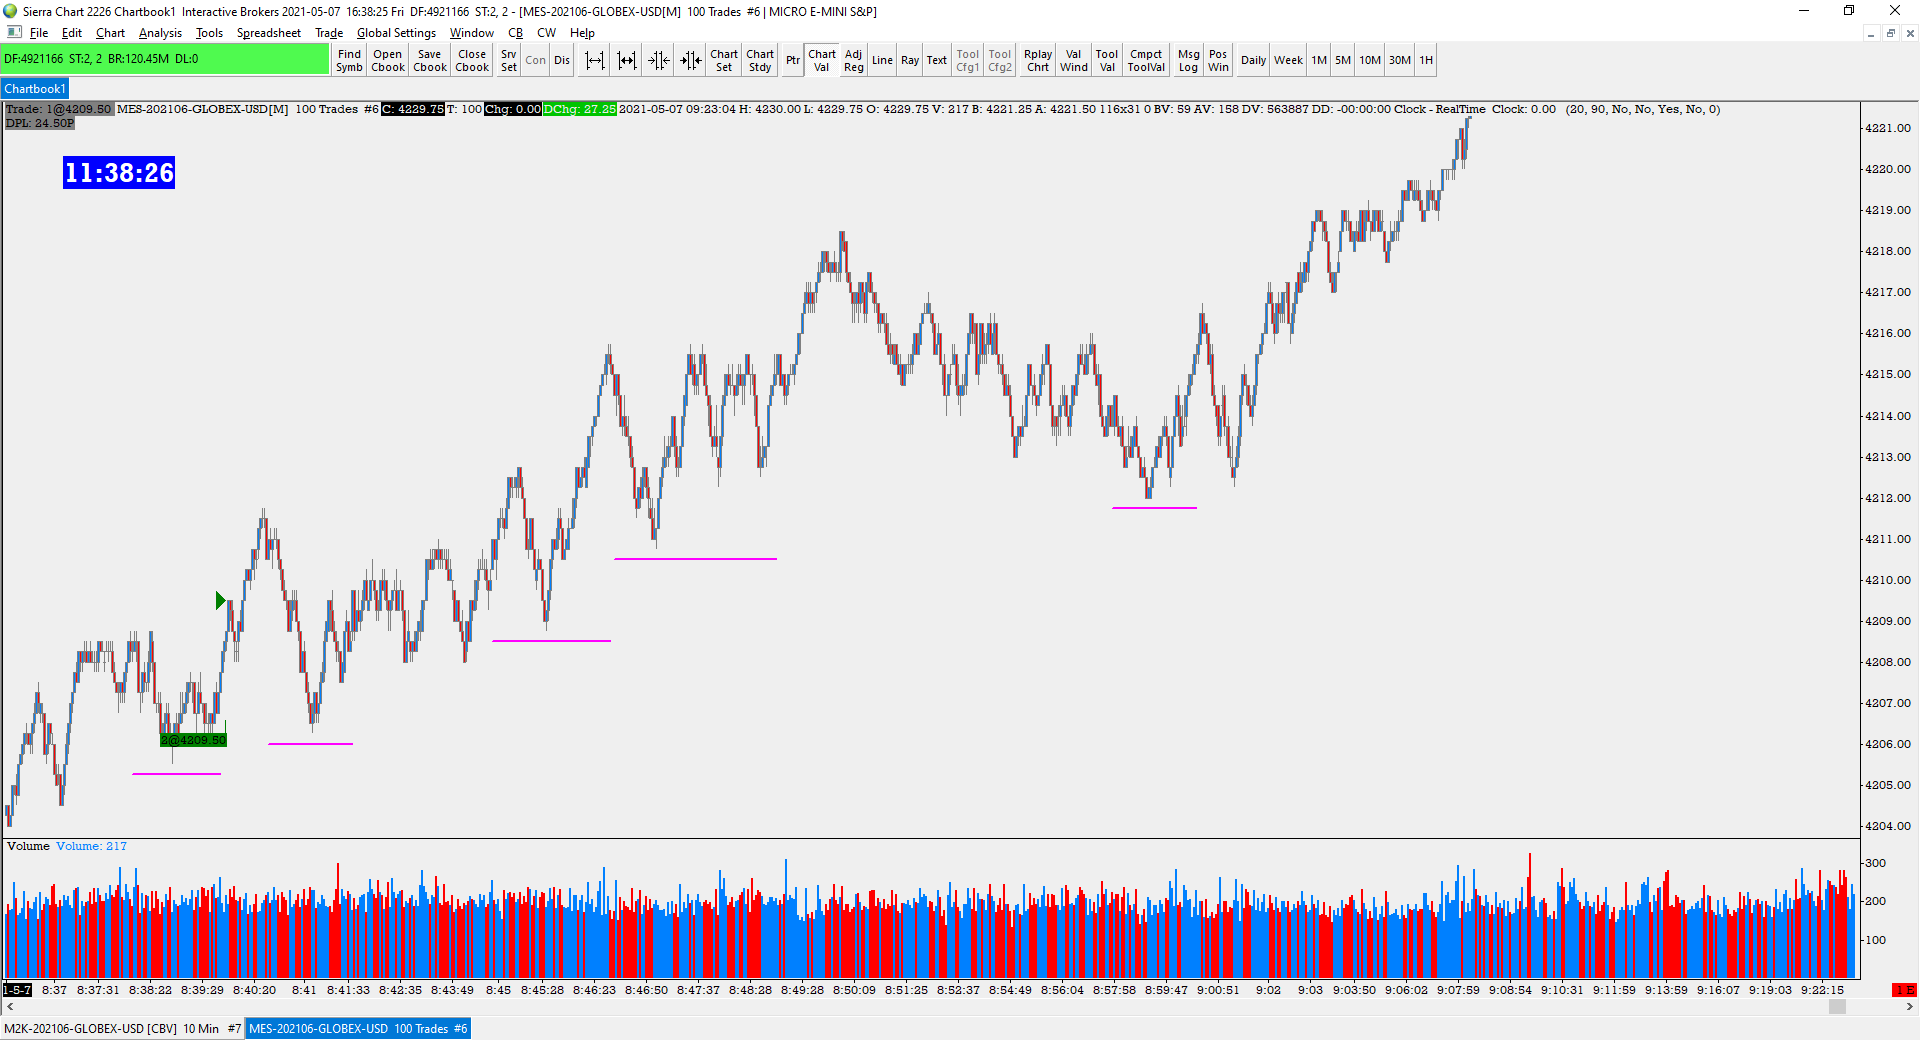Click the DPL: 24.50P label
Image resolution: width=1920 pixels, height=1040 pixels.
[40, 123]
